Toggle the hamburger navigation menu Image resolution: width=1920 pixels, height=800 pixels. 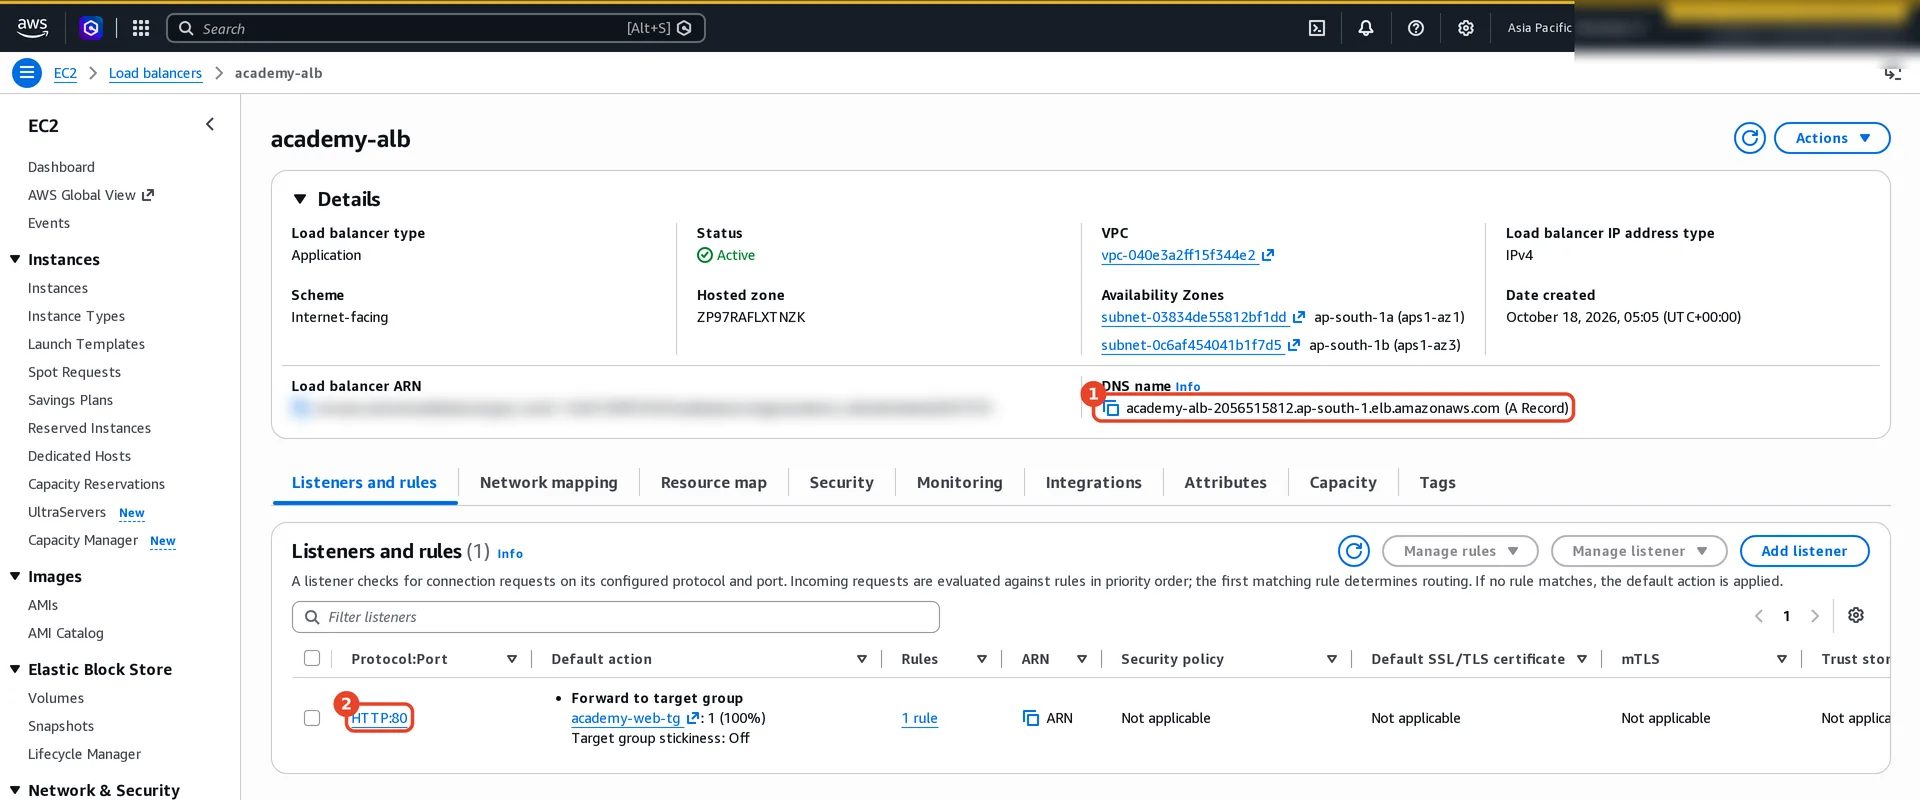pos(27,73)
